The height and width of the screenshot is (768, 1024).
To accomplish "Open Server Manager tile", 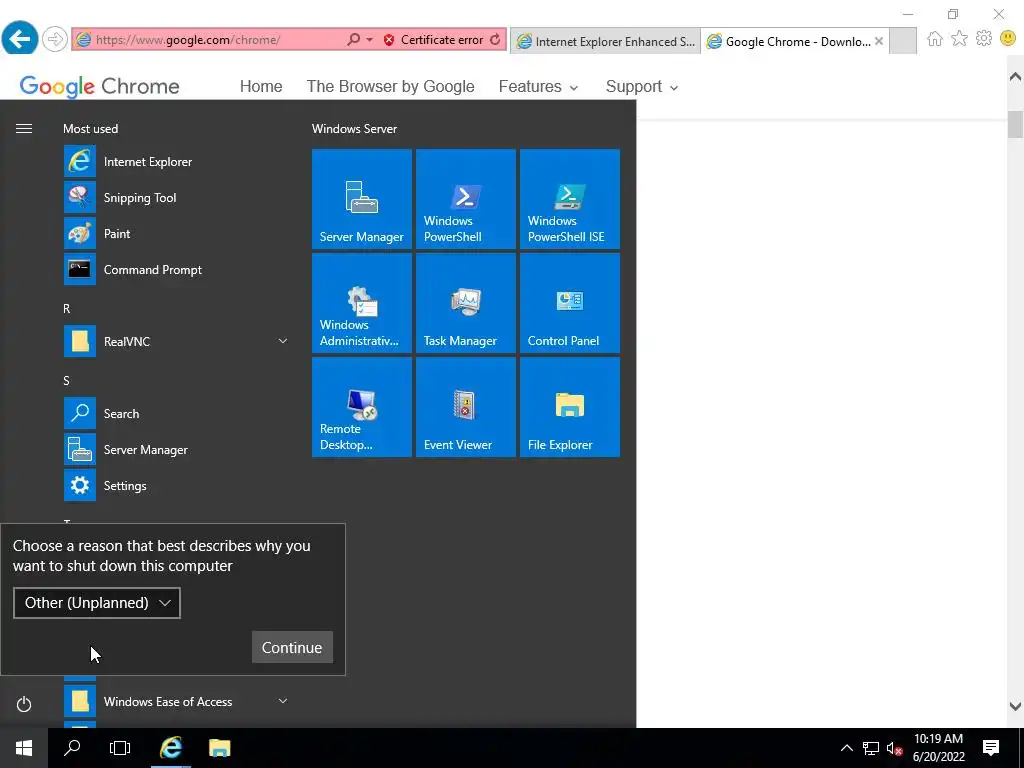I will coord(361,199).
